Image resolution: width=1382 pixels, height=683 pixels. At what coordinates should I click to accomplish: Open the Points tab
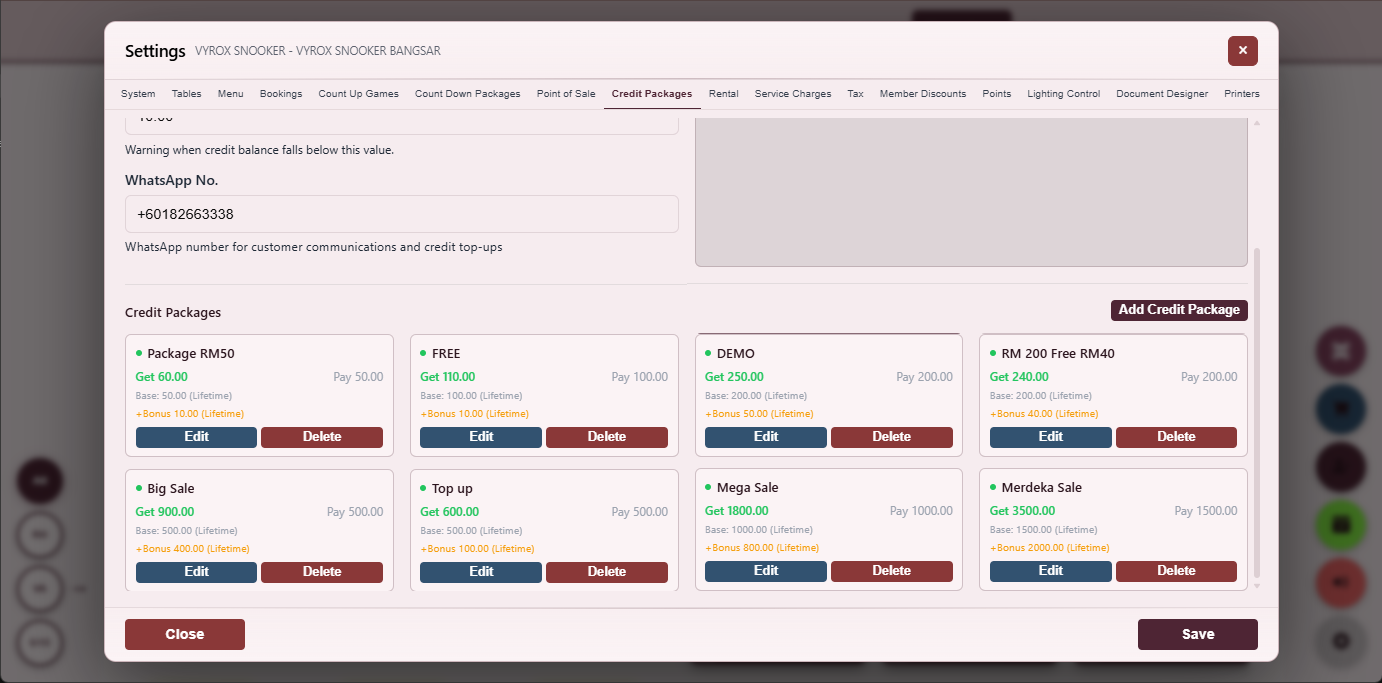point(997,94)
